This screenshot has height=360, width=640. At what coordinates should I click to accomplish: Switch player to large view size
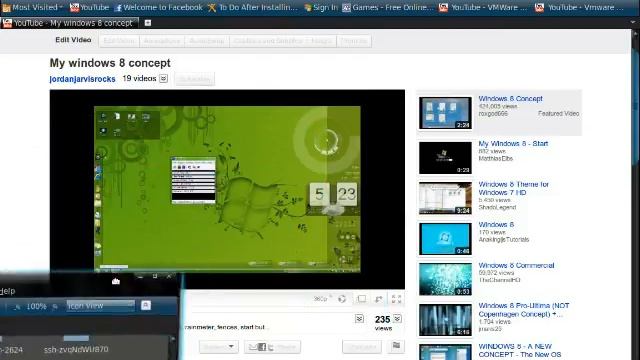point(362,299)
